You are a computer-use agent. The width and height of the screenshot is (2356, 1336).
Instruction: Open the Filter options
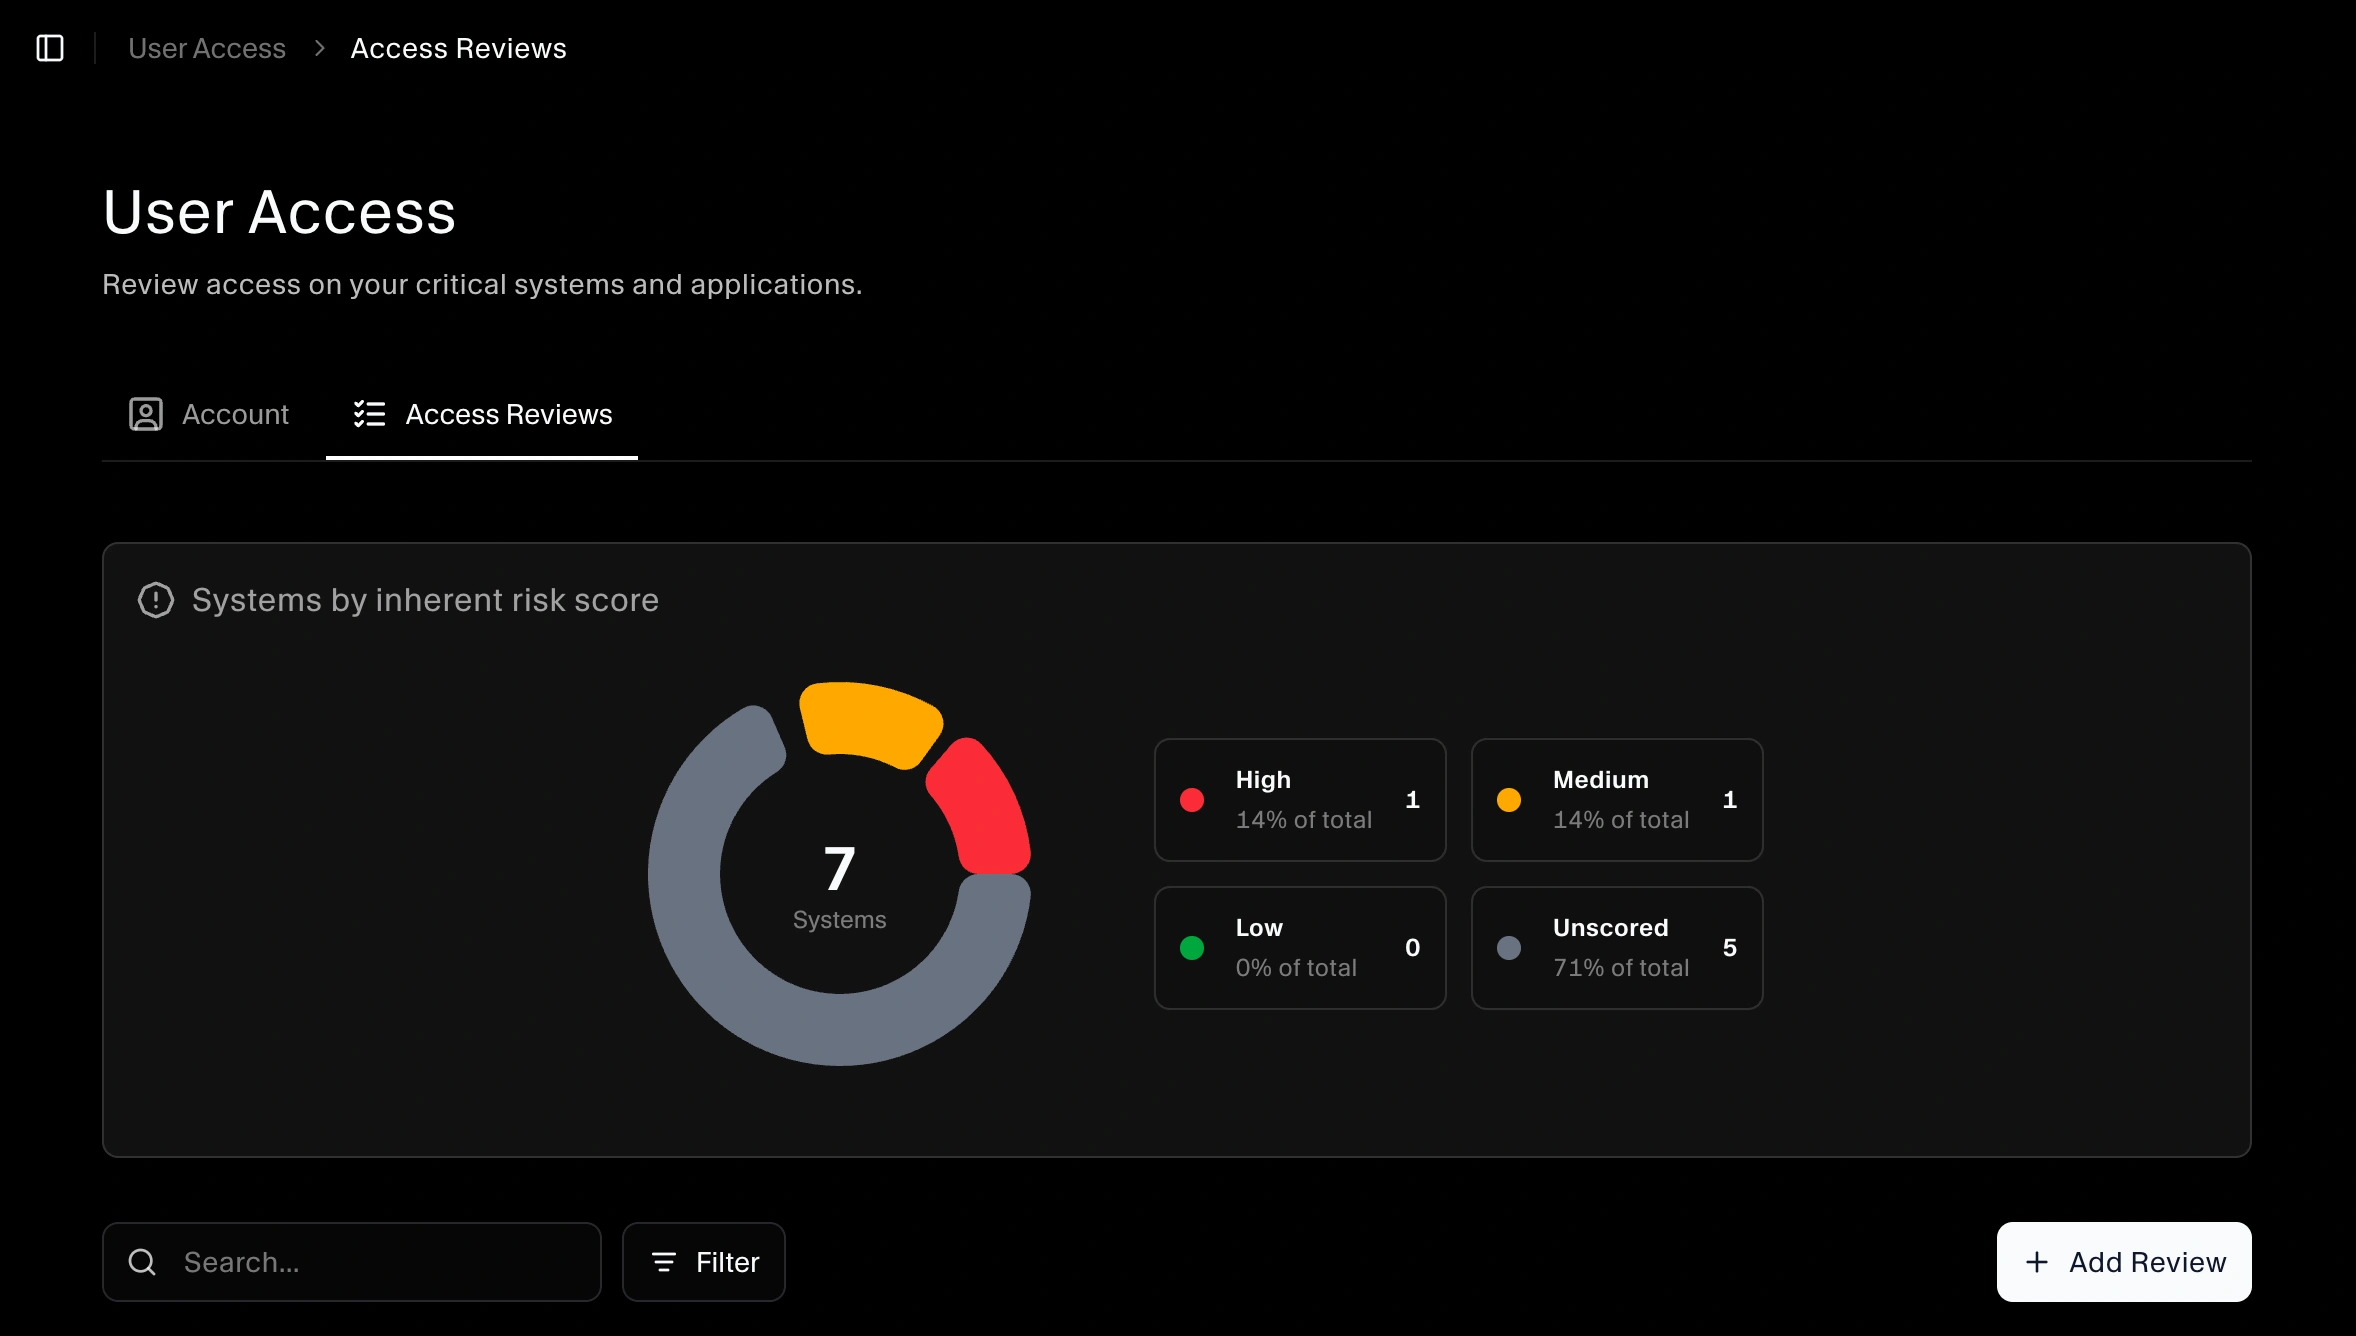(703, 1261)
